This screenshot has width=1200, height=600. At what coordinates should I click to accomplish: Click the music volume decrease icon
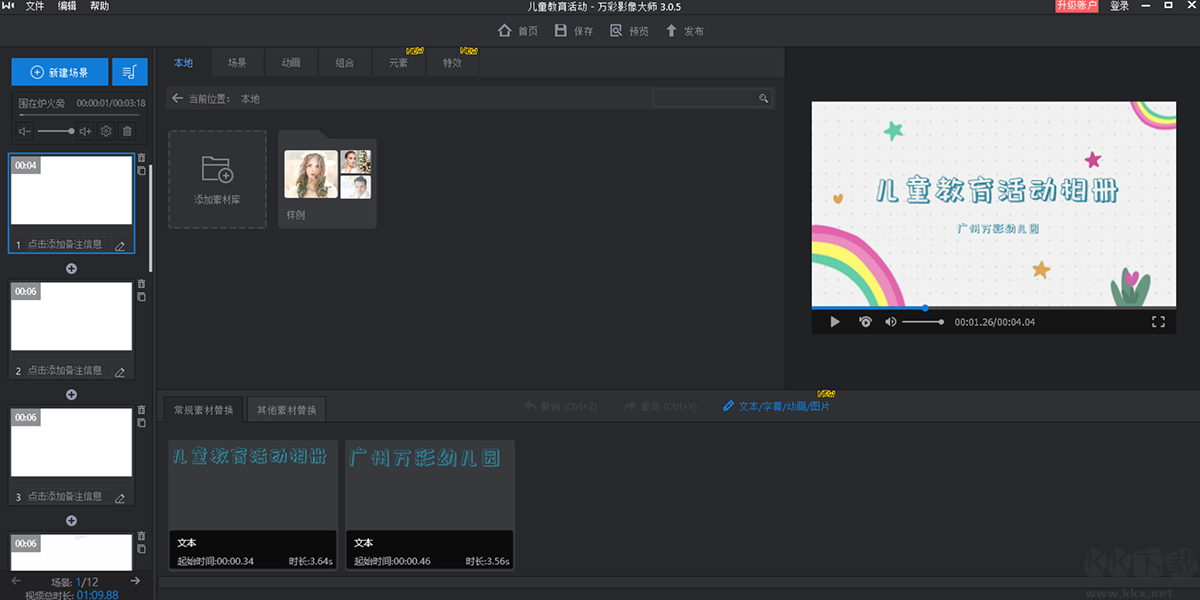tap(25, 131)
